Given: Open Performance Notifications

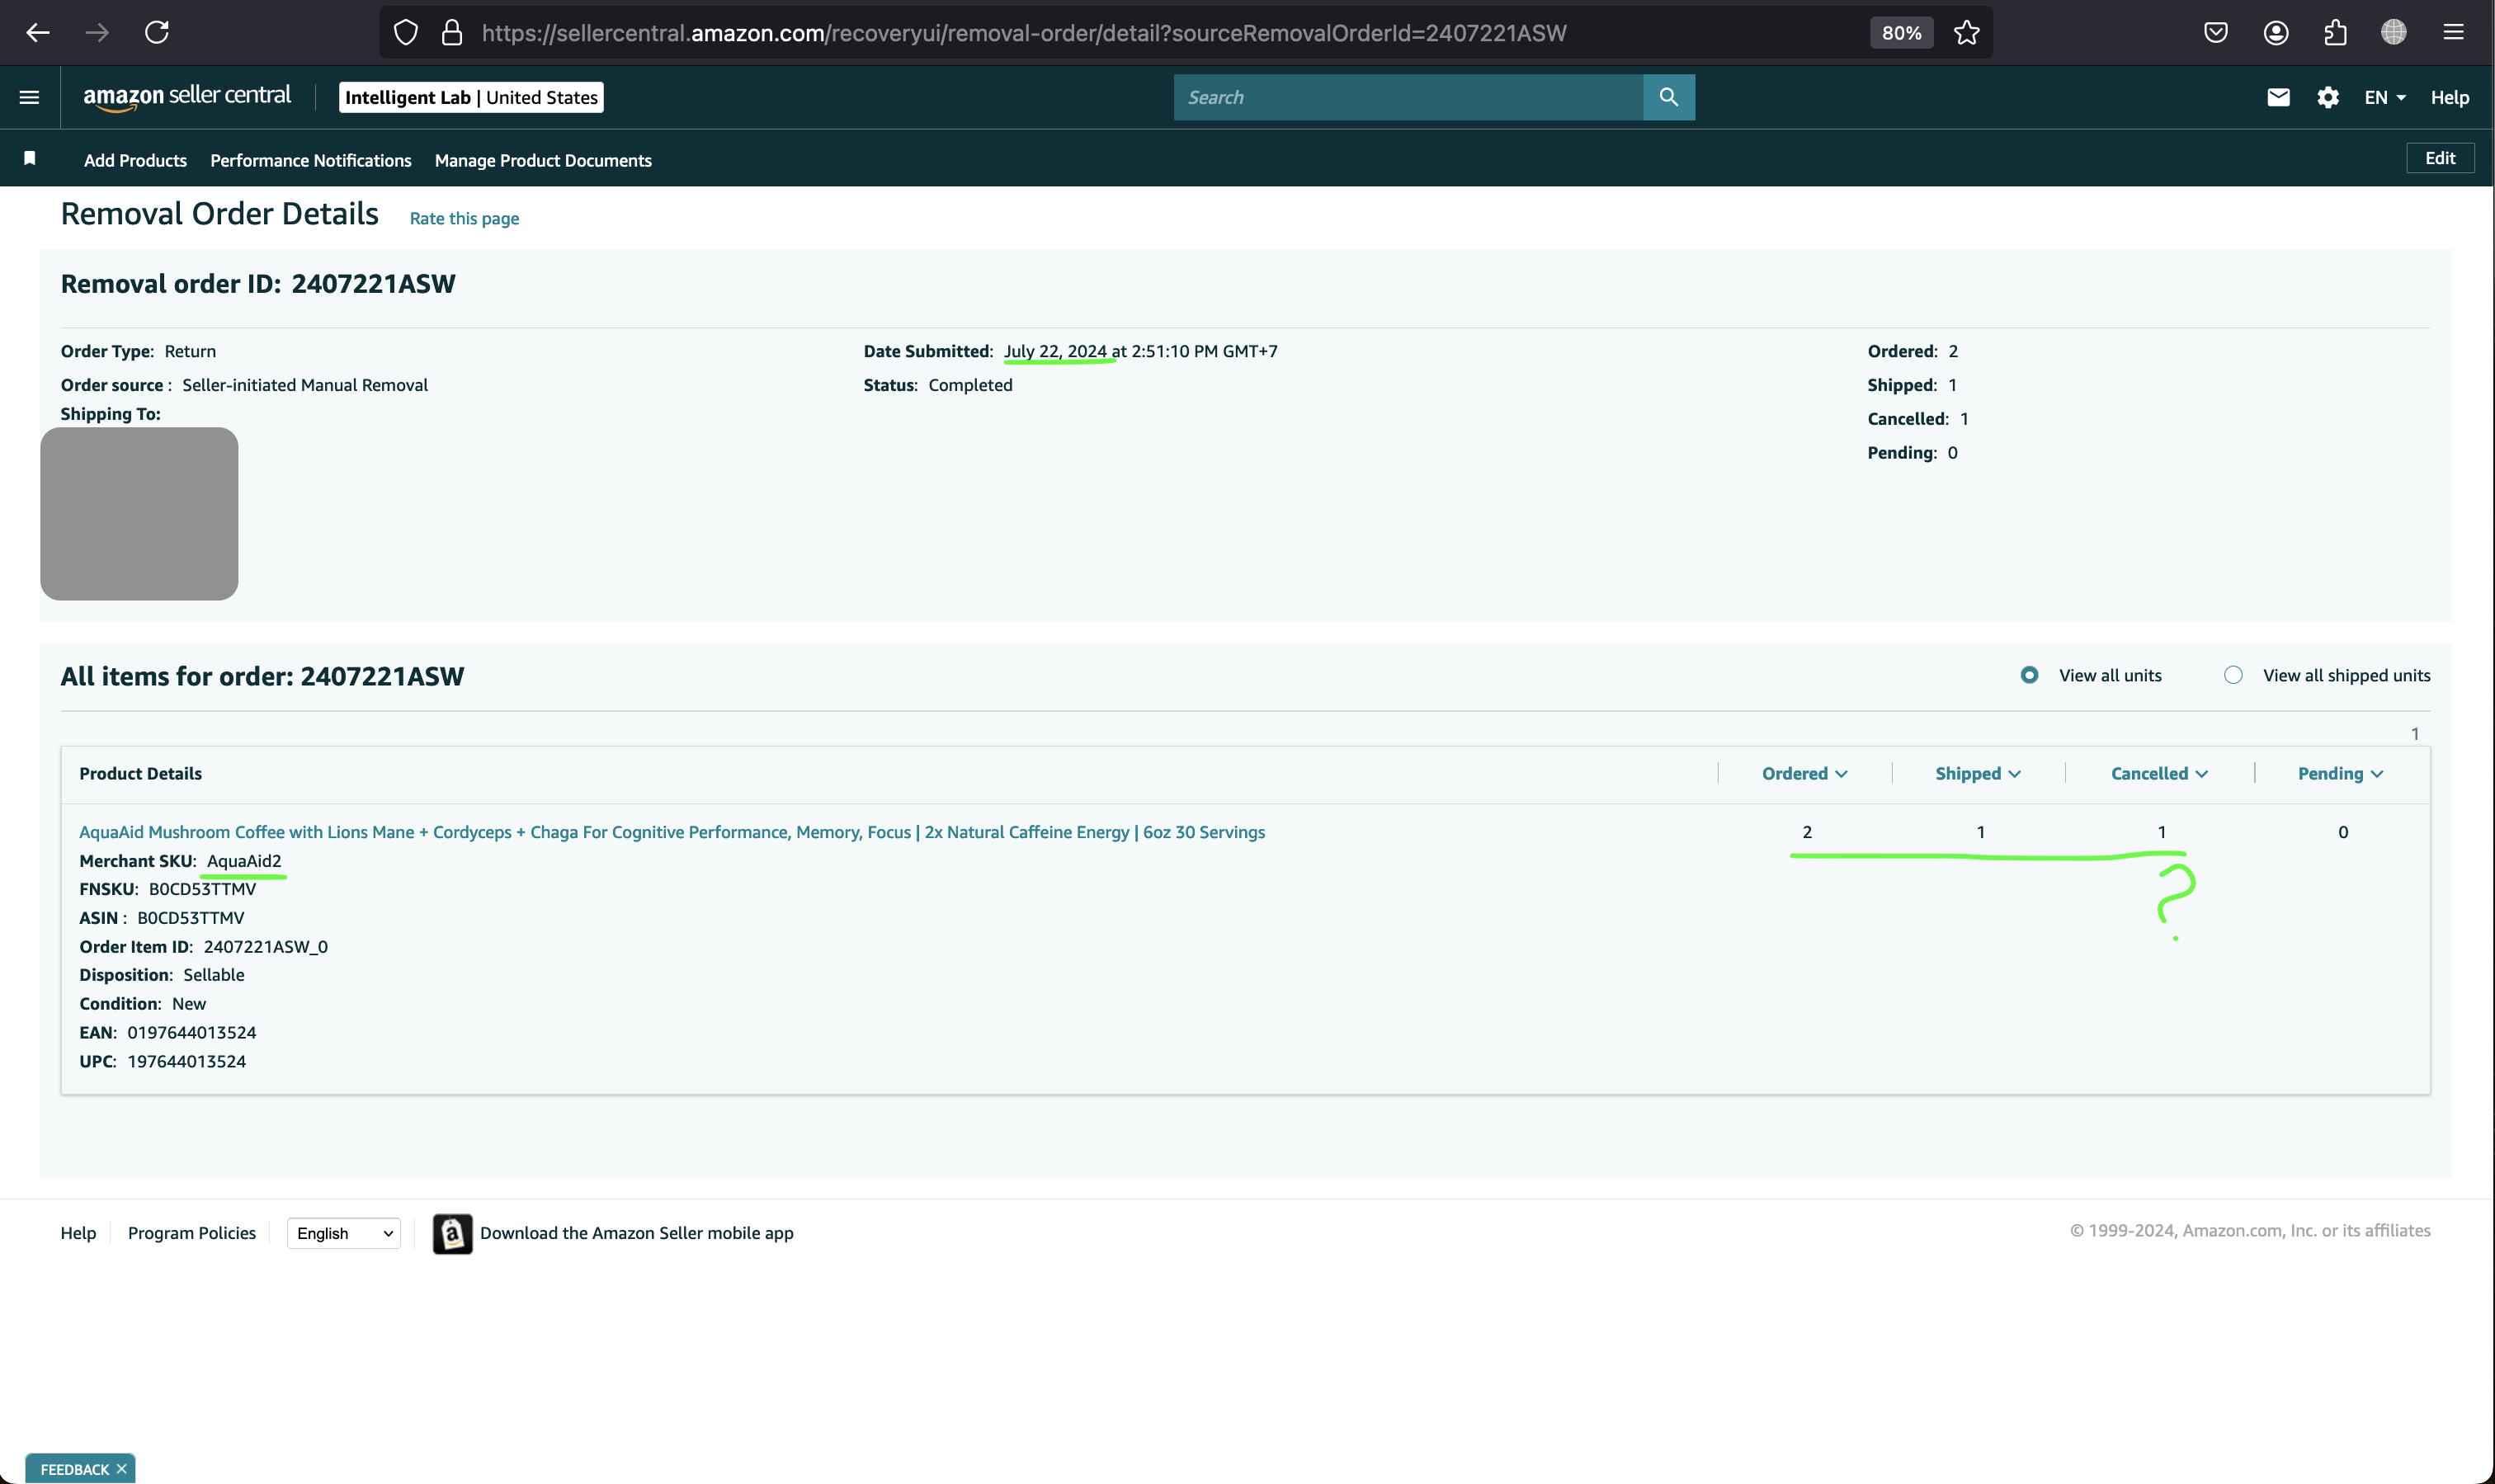Looking at the screenshot, I should [x=310, y=160].
